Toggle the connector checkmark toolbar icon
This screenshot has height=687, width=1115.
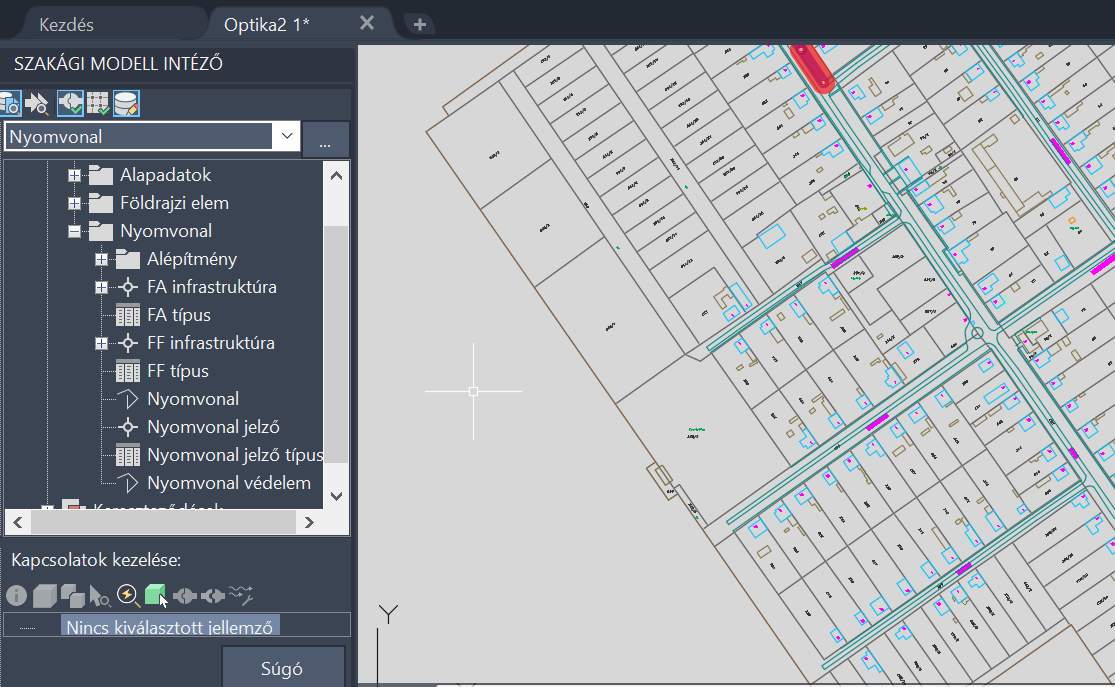point(70,103)
